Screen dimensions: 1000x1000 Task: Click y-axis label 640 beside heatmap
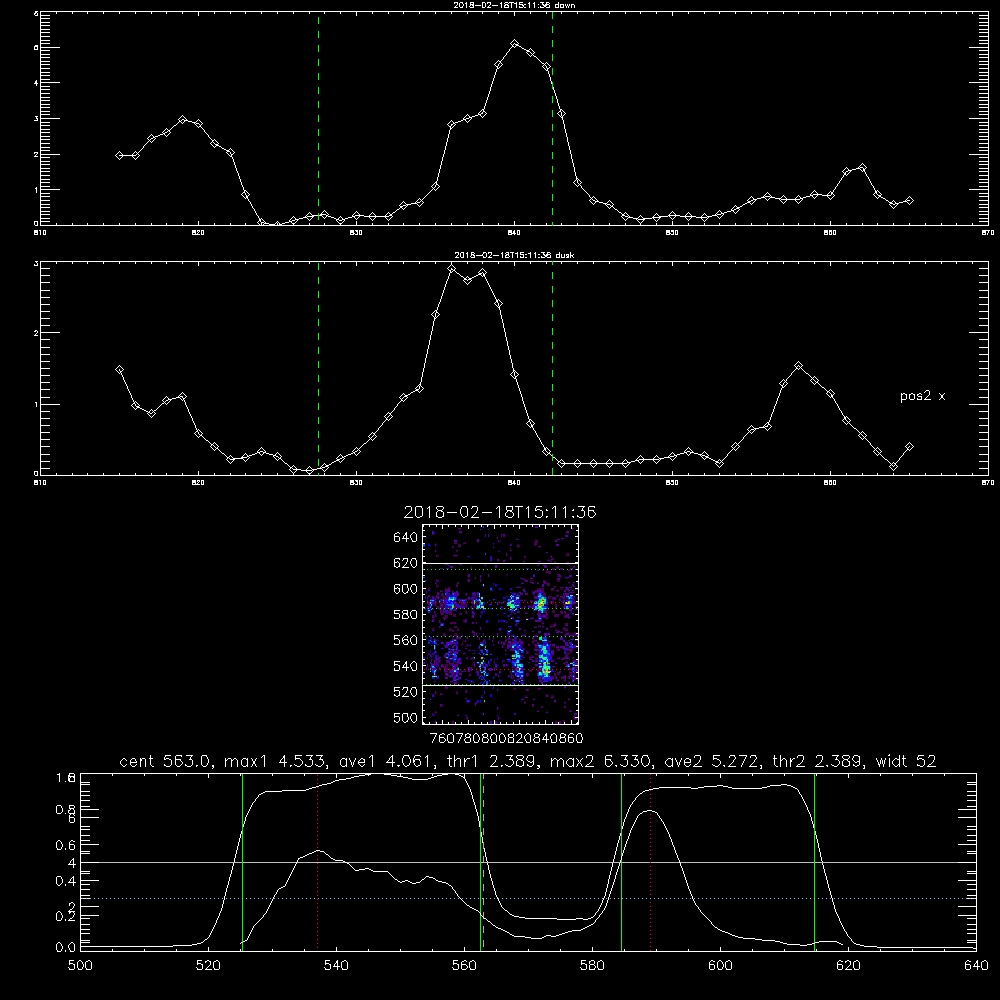[406, 537]
